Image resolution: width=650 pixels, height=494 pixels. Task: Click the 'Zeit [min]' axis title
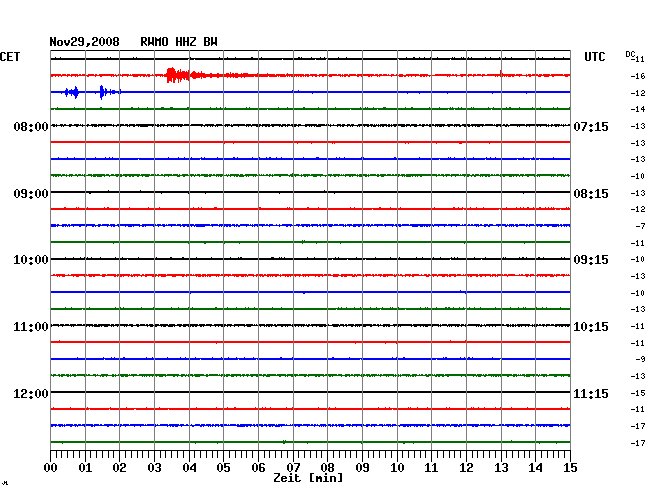(x=308, y=478)
